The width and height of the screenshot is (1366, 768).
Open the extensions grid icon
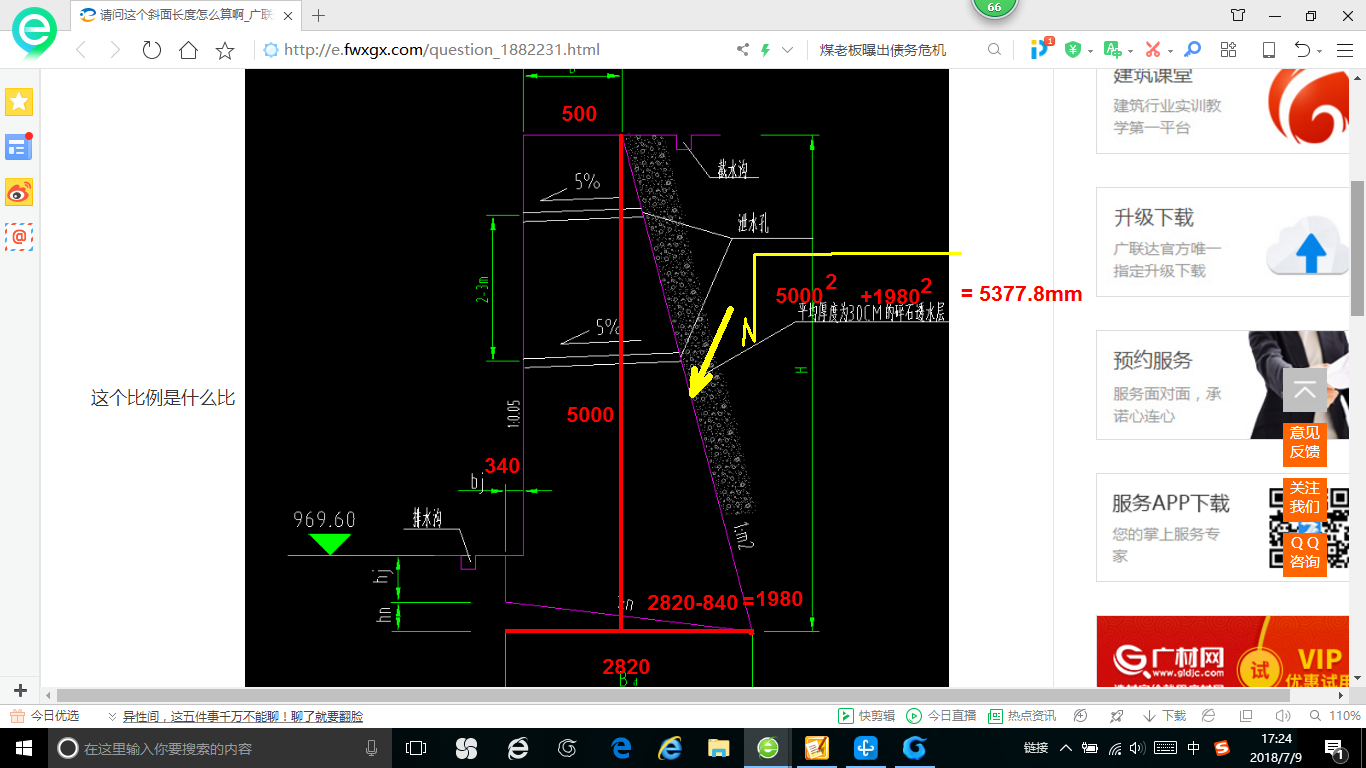[1229, 49]
